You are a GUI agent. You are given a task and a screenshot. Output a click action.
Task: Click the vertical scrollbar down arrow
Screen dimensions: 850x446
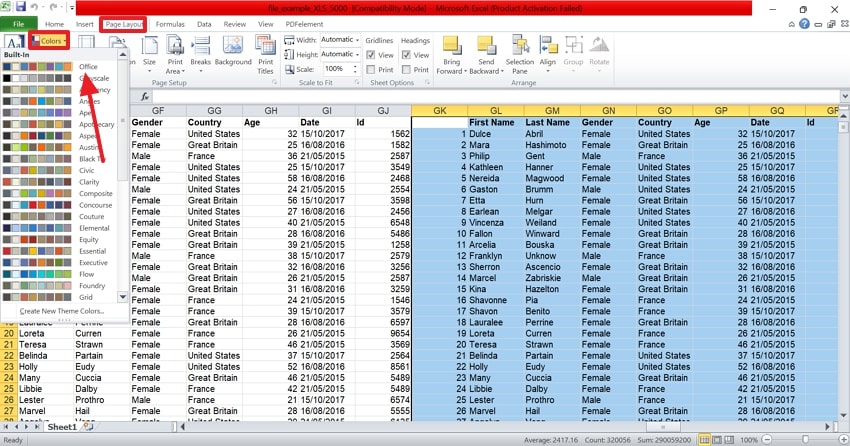pyautogui.click(x=843, y=416)
